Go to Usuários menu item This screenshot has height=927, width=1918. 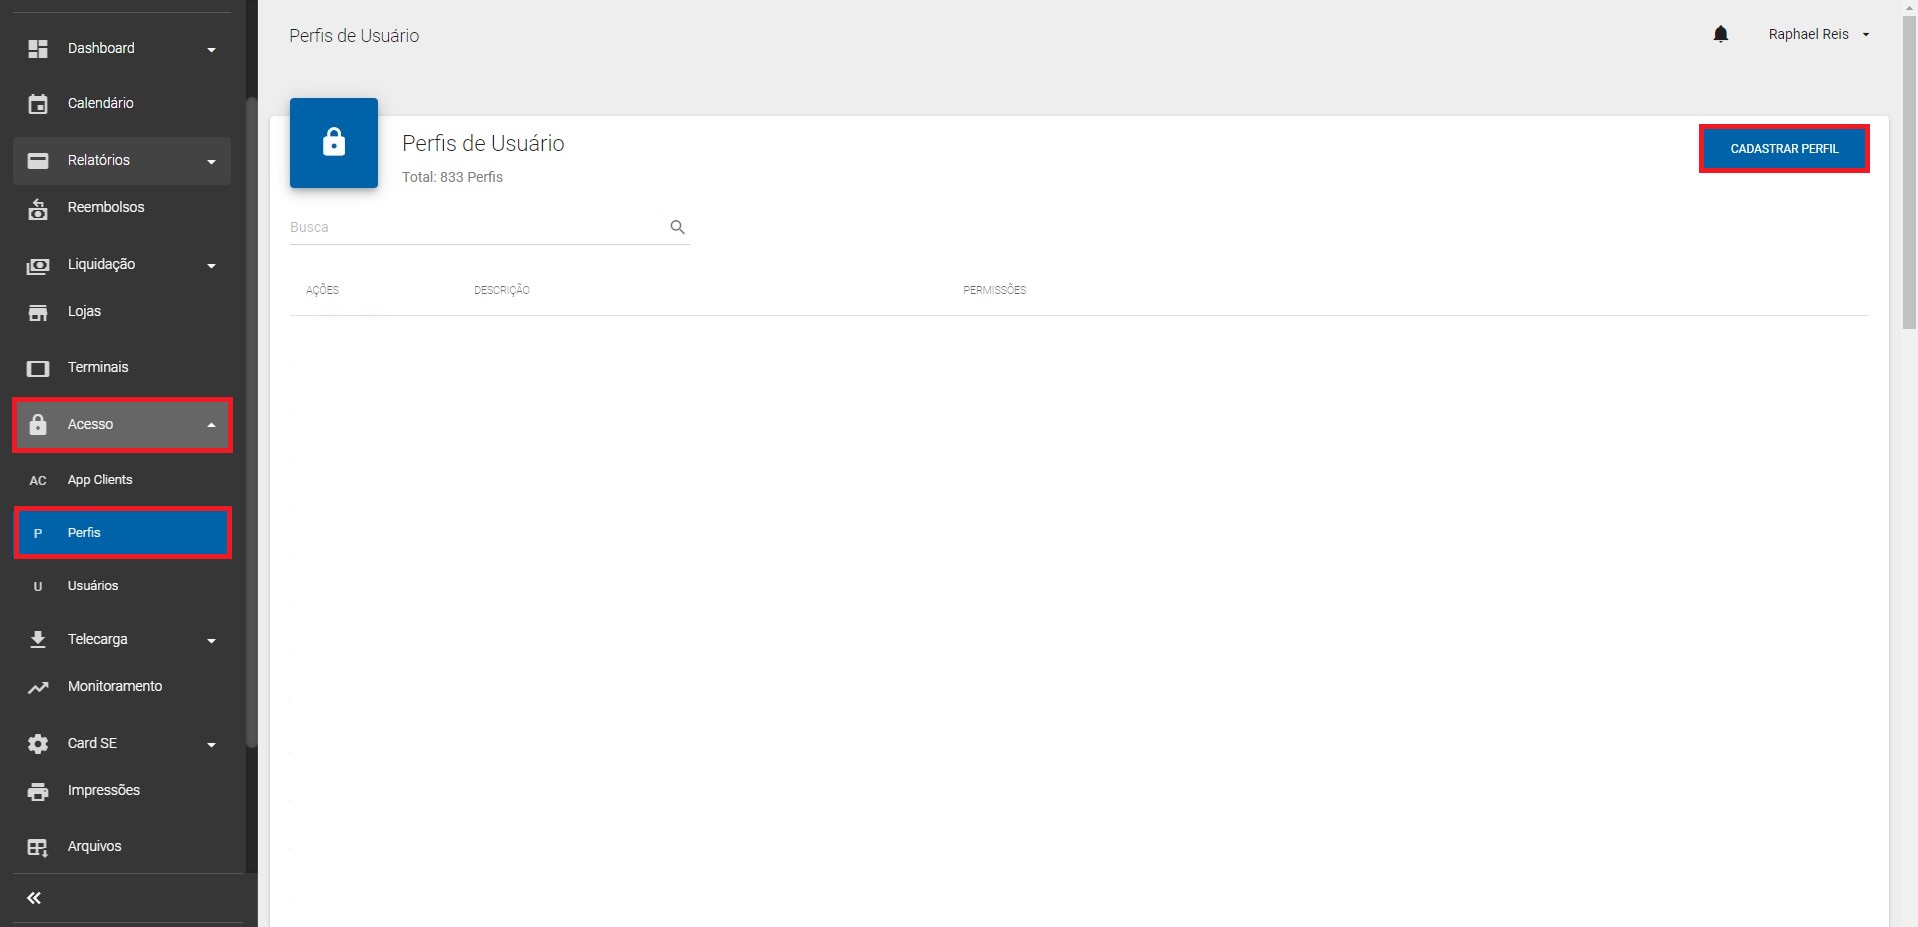[93, 586]
